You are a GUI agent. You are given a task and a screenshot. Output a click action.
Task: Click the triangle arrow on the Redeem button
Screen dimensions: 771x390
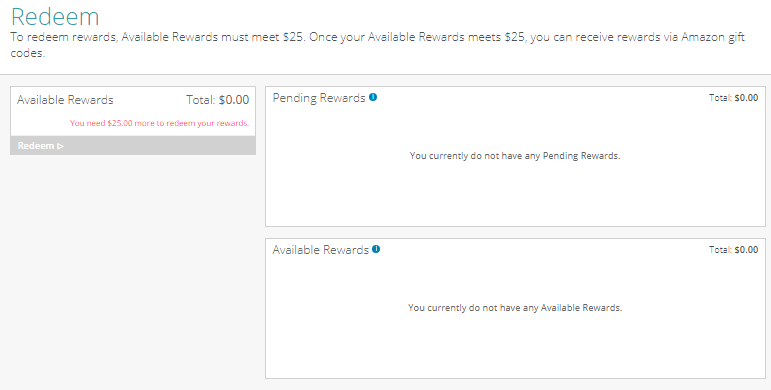click(60, 146)
